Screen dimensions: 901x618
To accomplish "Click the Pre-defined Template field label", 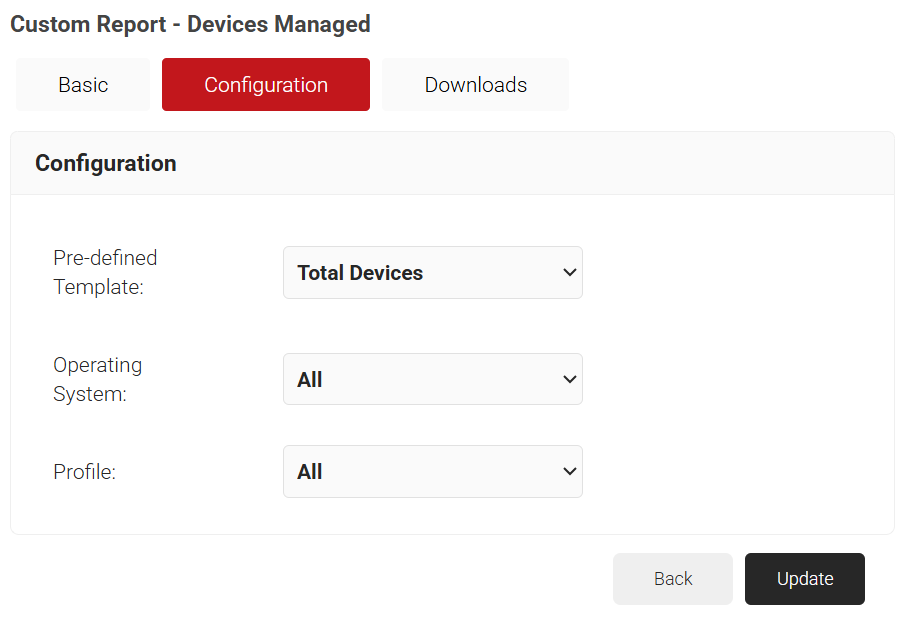I will pyautogui.click(x=105, y=272).
